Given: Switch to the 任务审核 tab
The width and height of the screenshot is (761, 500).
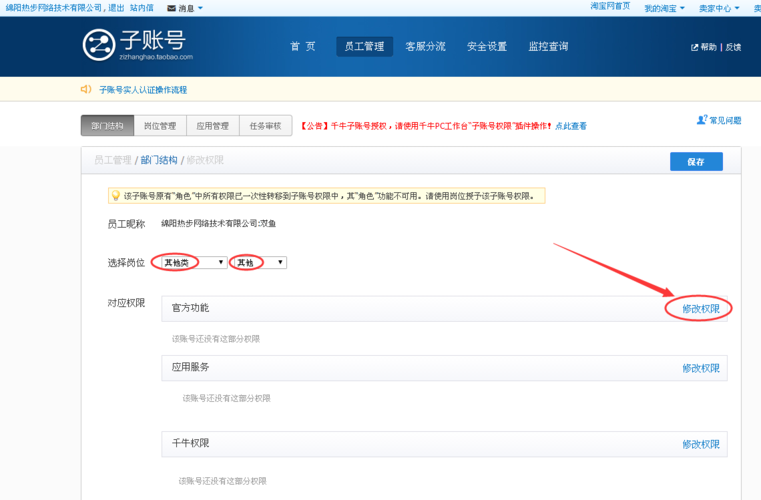Looking at the screenshot, I should (x=265, y=126).
